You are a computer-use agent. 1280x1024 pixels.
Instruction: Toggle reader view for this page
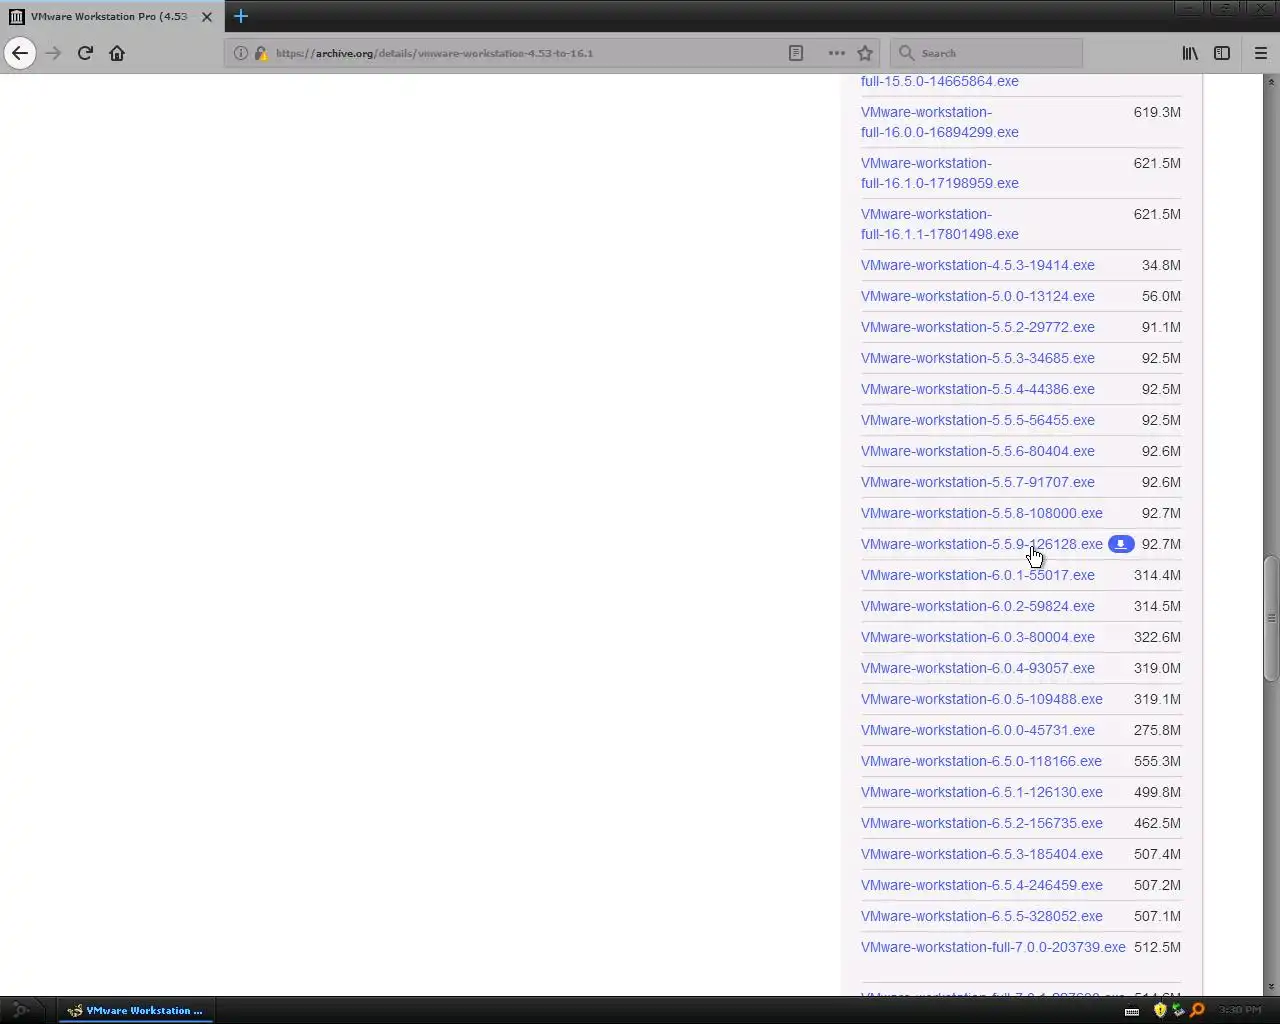point(796,53)
